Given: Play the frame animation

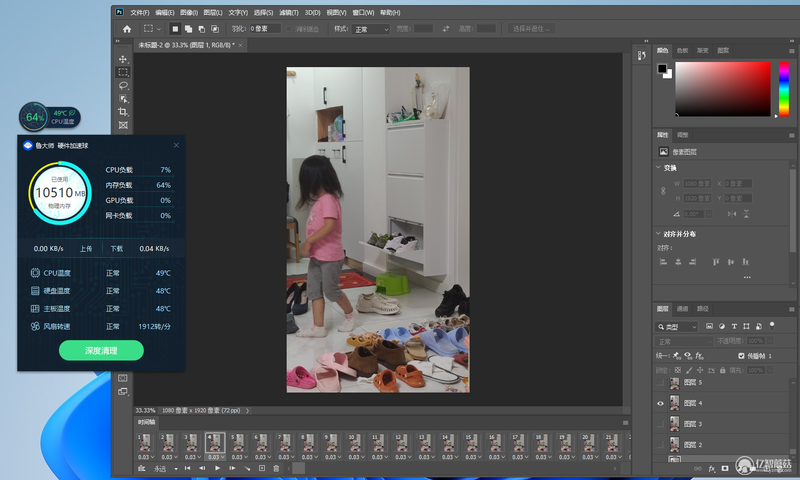Looking at the screenshot, I should point(217,468).
